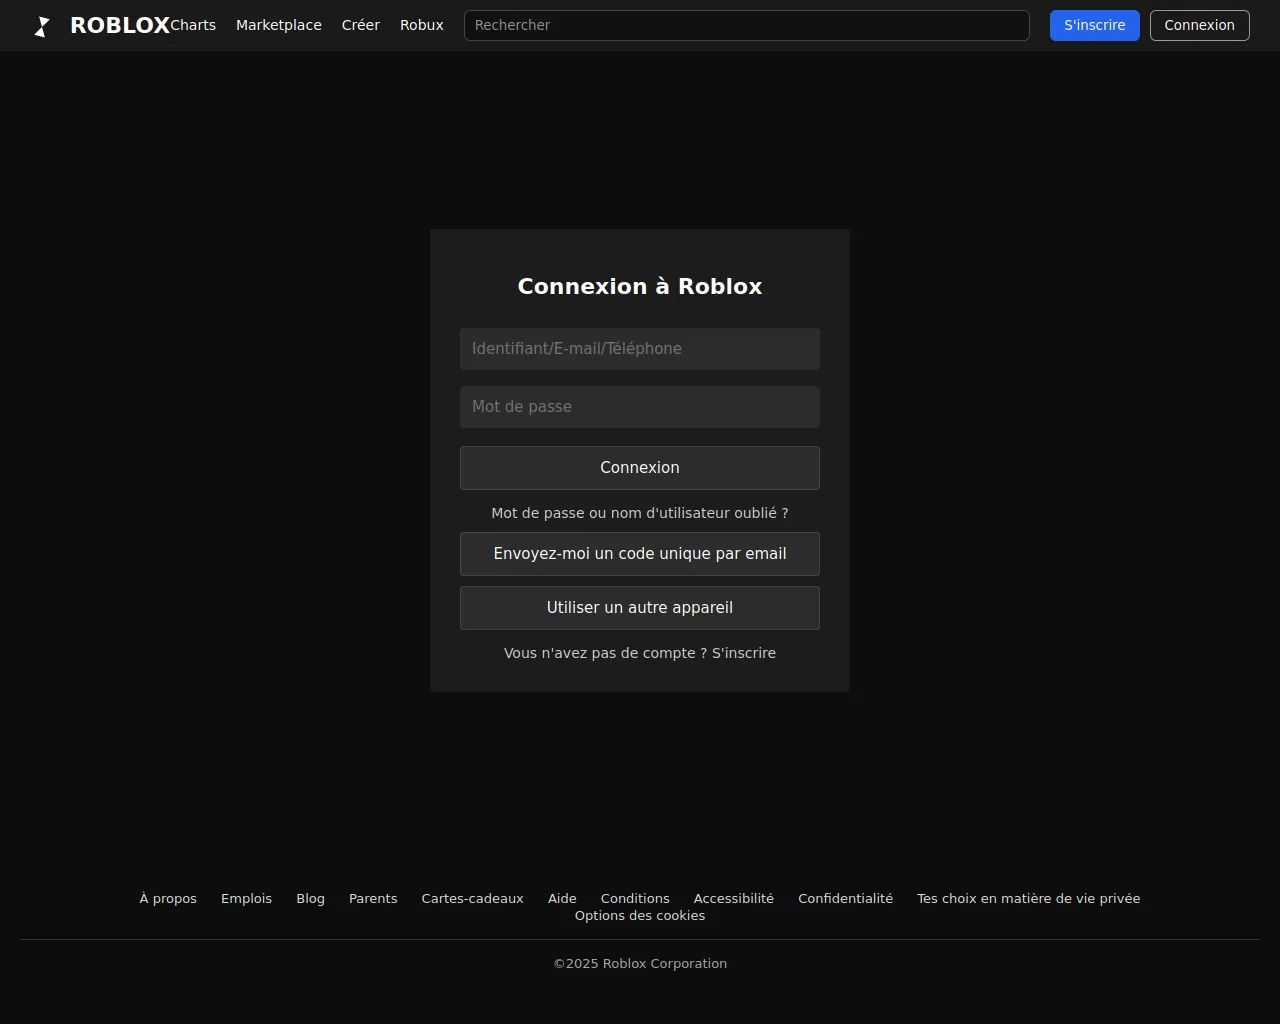Choose Utiliser un autre appareil
1280x1024 pixels.
[x=640, y=608]
